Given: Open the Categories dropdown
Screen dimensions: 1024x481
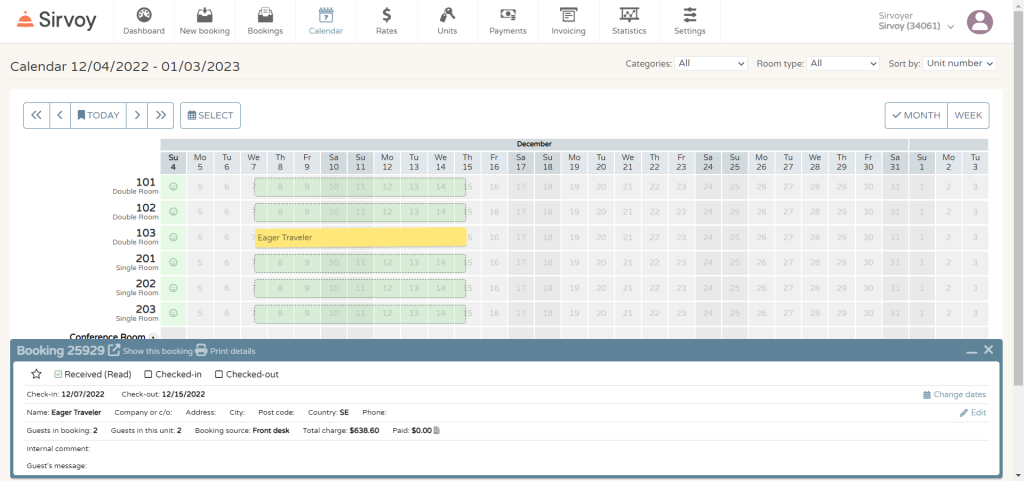Looking at the screenshot, I should 711,63.
